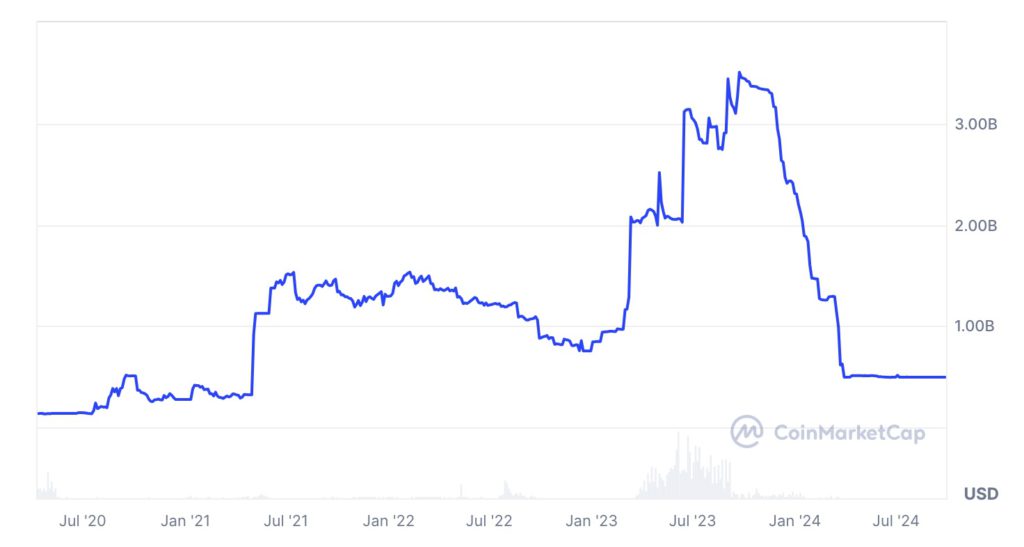Click the 3.00B y-axis label
Image resolution: width=1024 pixels, height=547 pixels.
pos(976,125)
